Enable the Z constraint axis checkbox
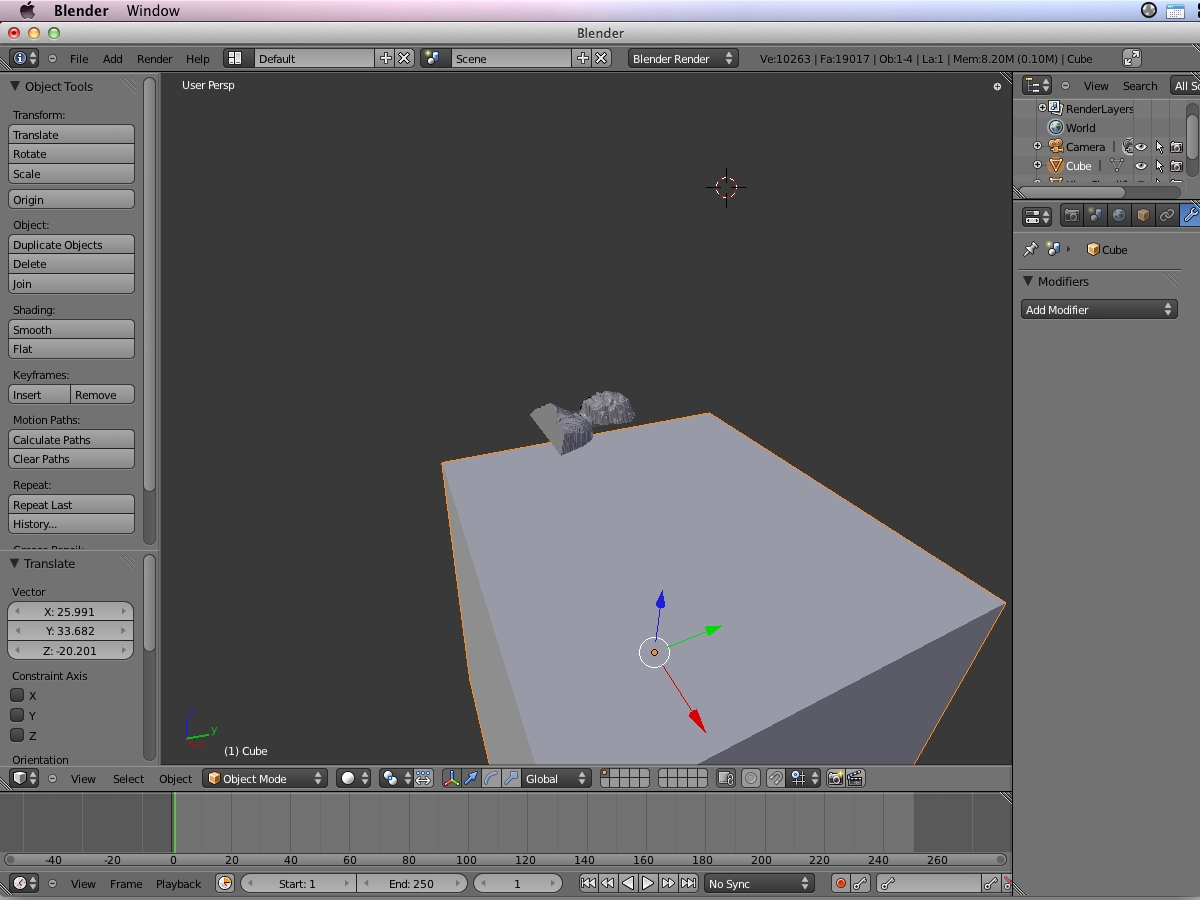 point(17,735)
